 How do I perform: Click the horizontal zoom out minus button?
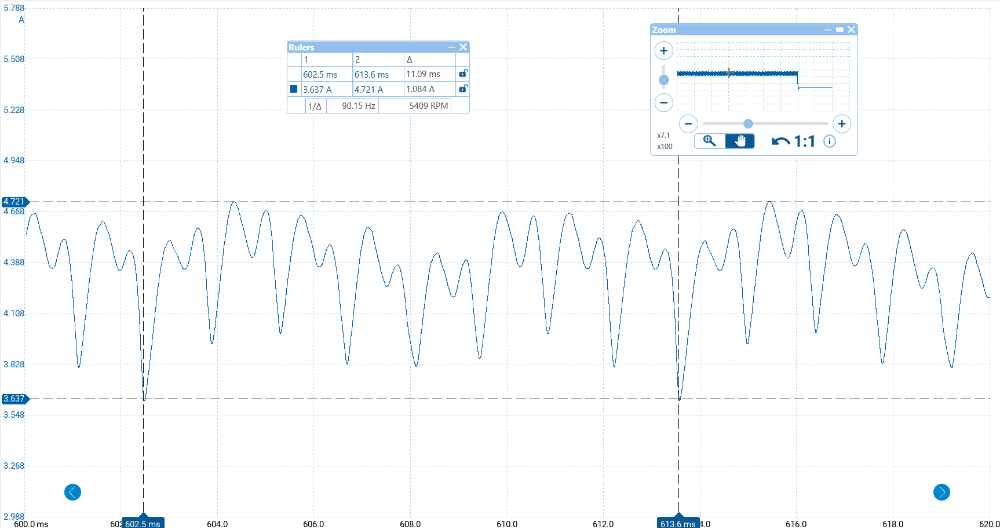[x=688, y=124]
